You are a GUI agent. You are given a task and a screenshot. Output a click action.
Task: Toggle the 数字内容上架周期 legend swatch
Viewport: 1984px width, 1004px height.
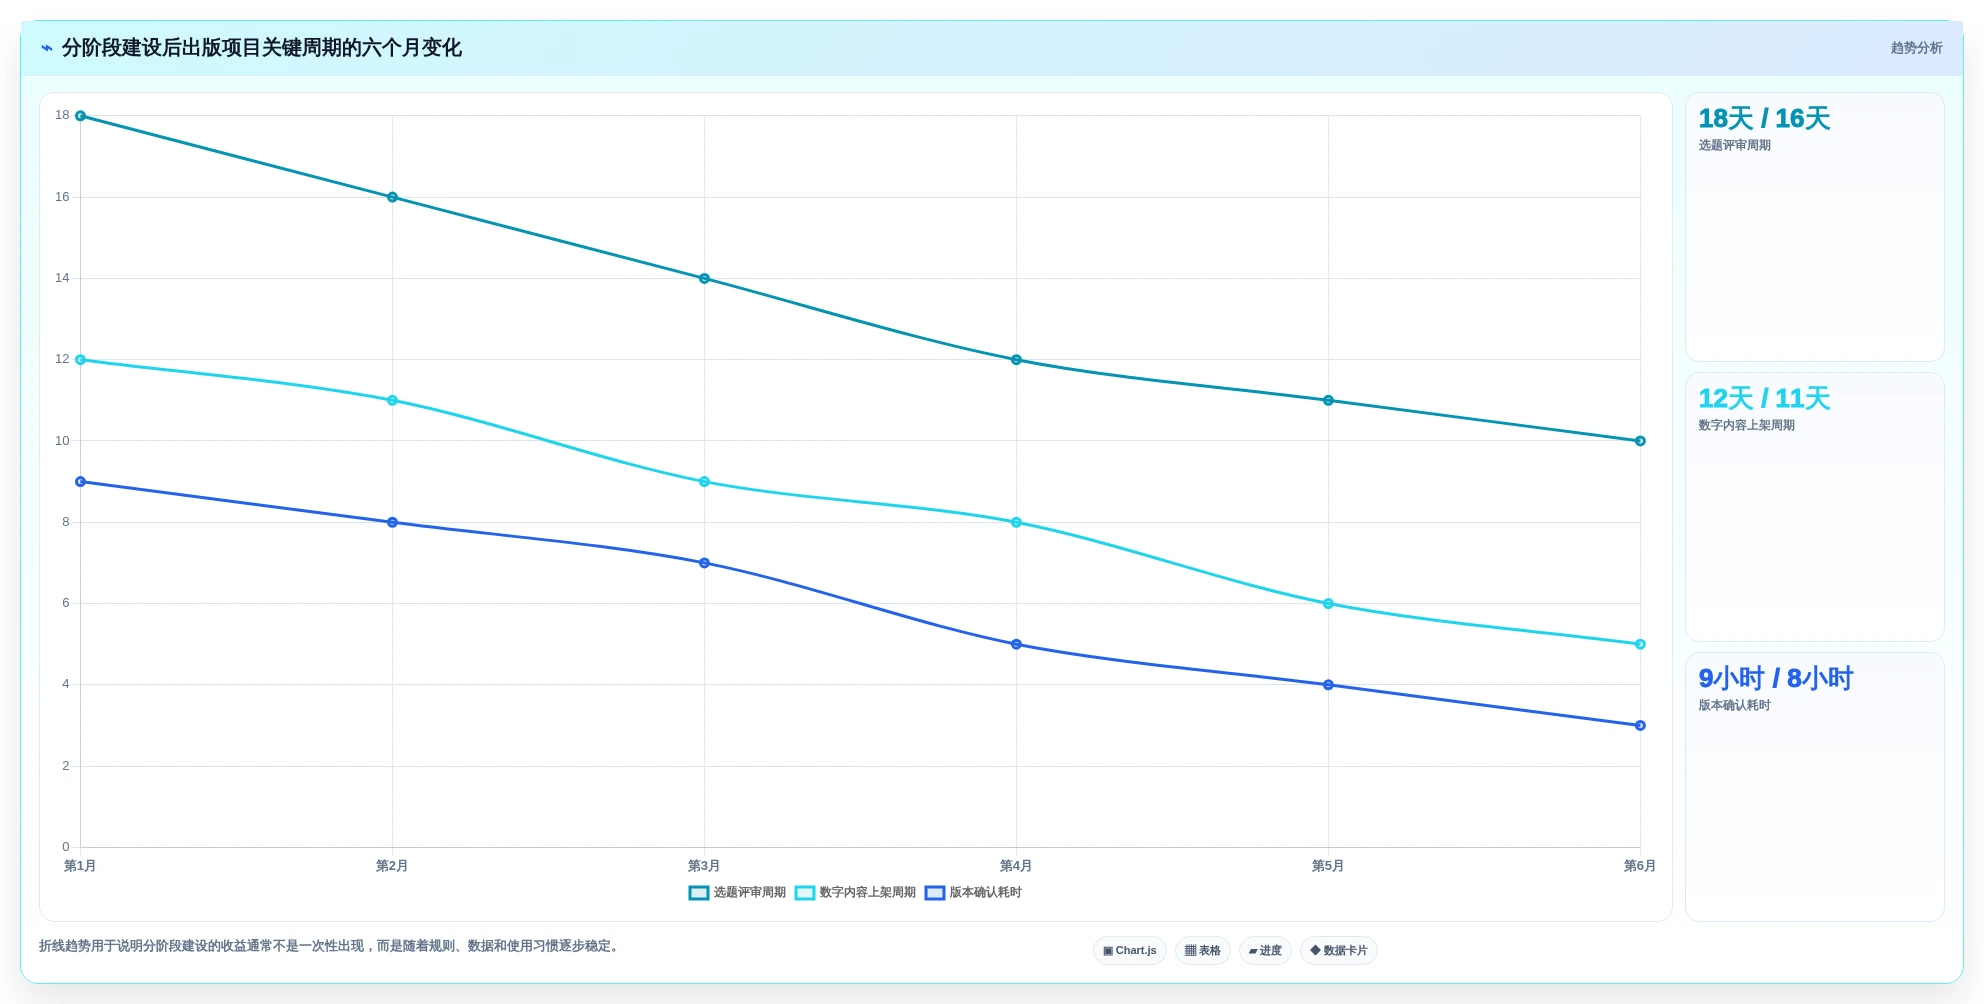(805, 893)
